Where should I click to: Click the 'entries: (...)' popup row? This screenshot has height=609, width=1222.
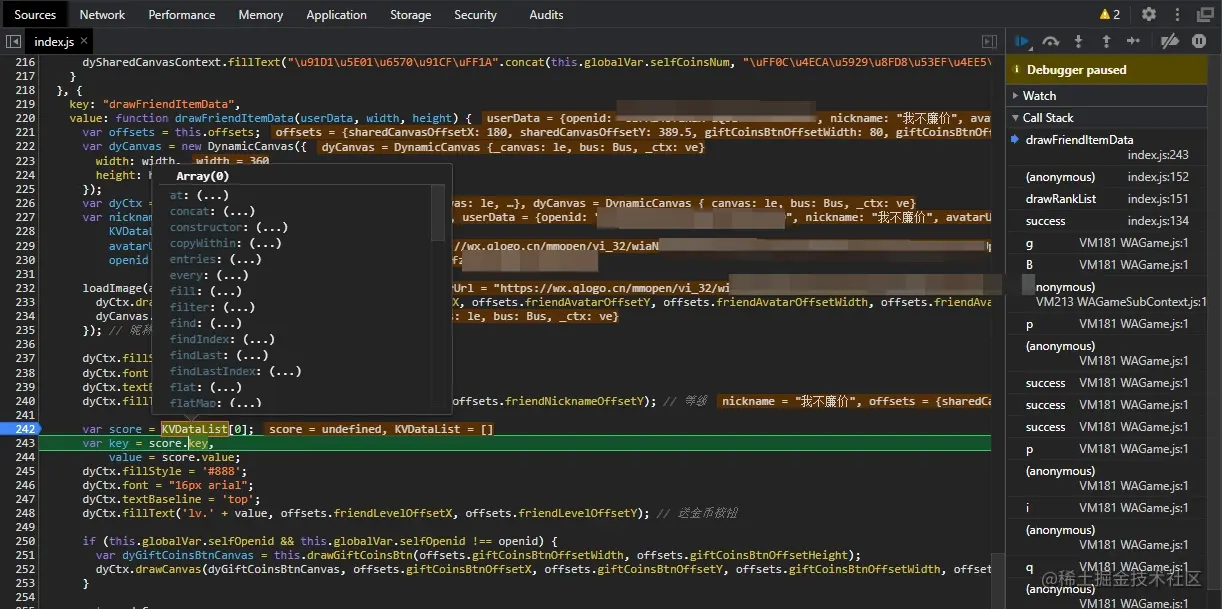pyautogui.click(x=215, y=259)
